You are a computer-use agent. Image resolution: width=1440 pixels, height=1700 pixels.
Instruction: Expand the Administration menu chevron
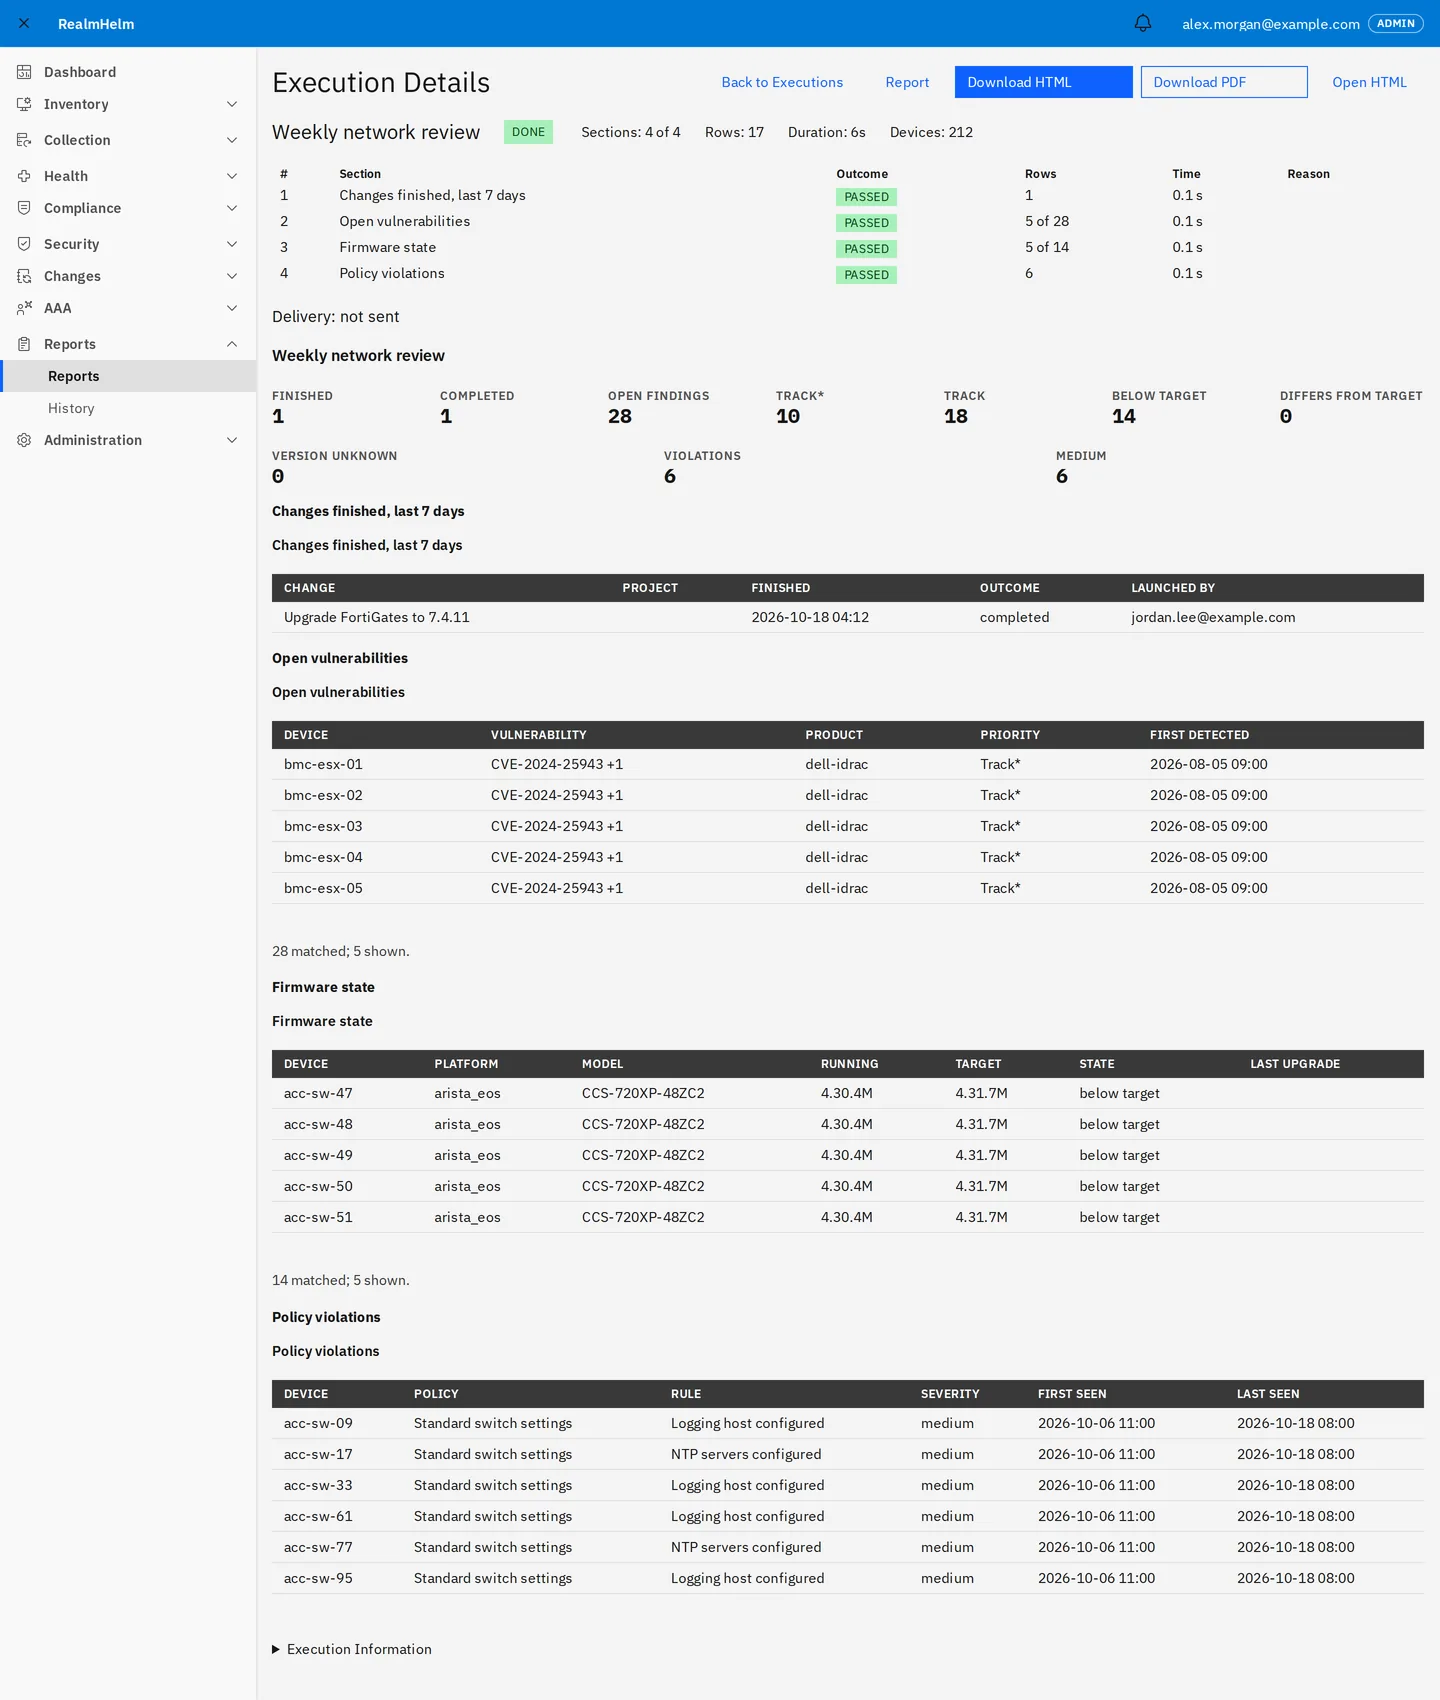[232, 440]
